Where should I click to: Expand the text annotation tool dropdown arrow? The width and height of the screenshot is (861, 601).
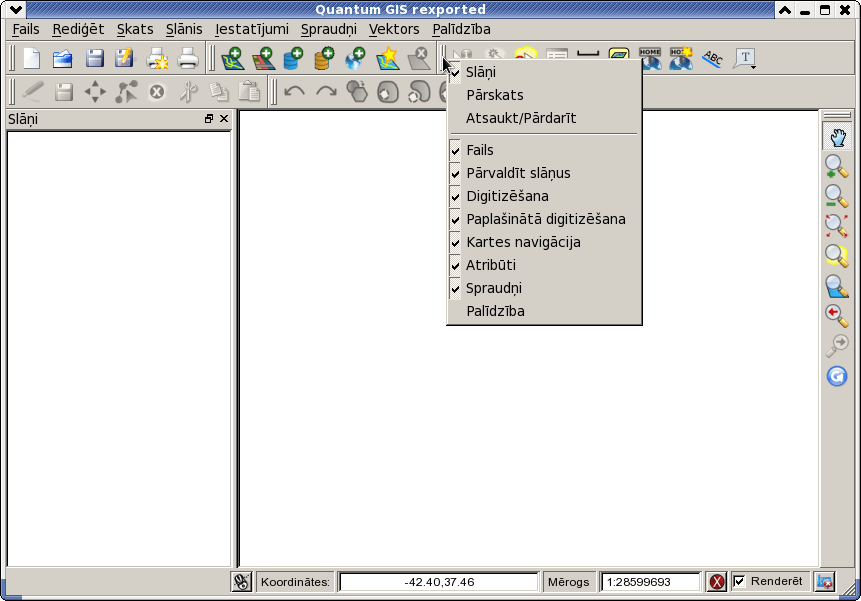(x=754, y=67)
